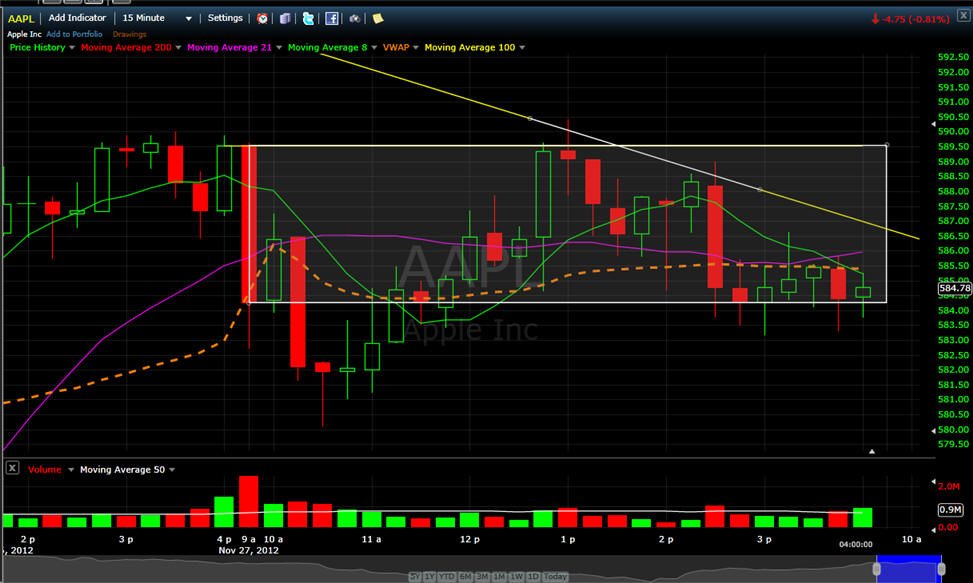Open chart Settings
The image size is (973, 583).
pos(225,18)
